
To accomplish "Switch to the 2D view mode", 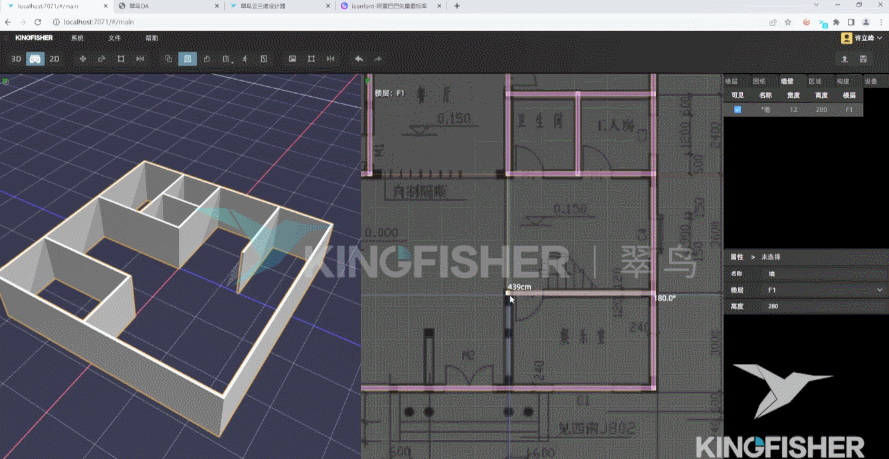I will tap(54, 59).
